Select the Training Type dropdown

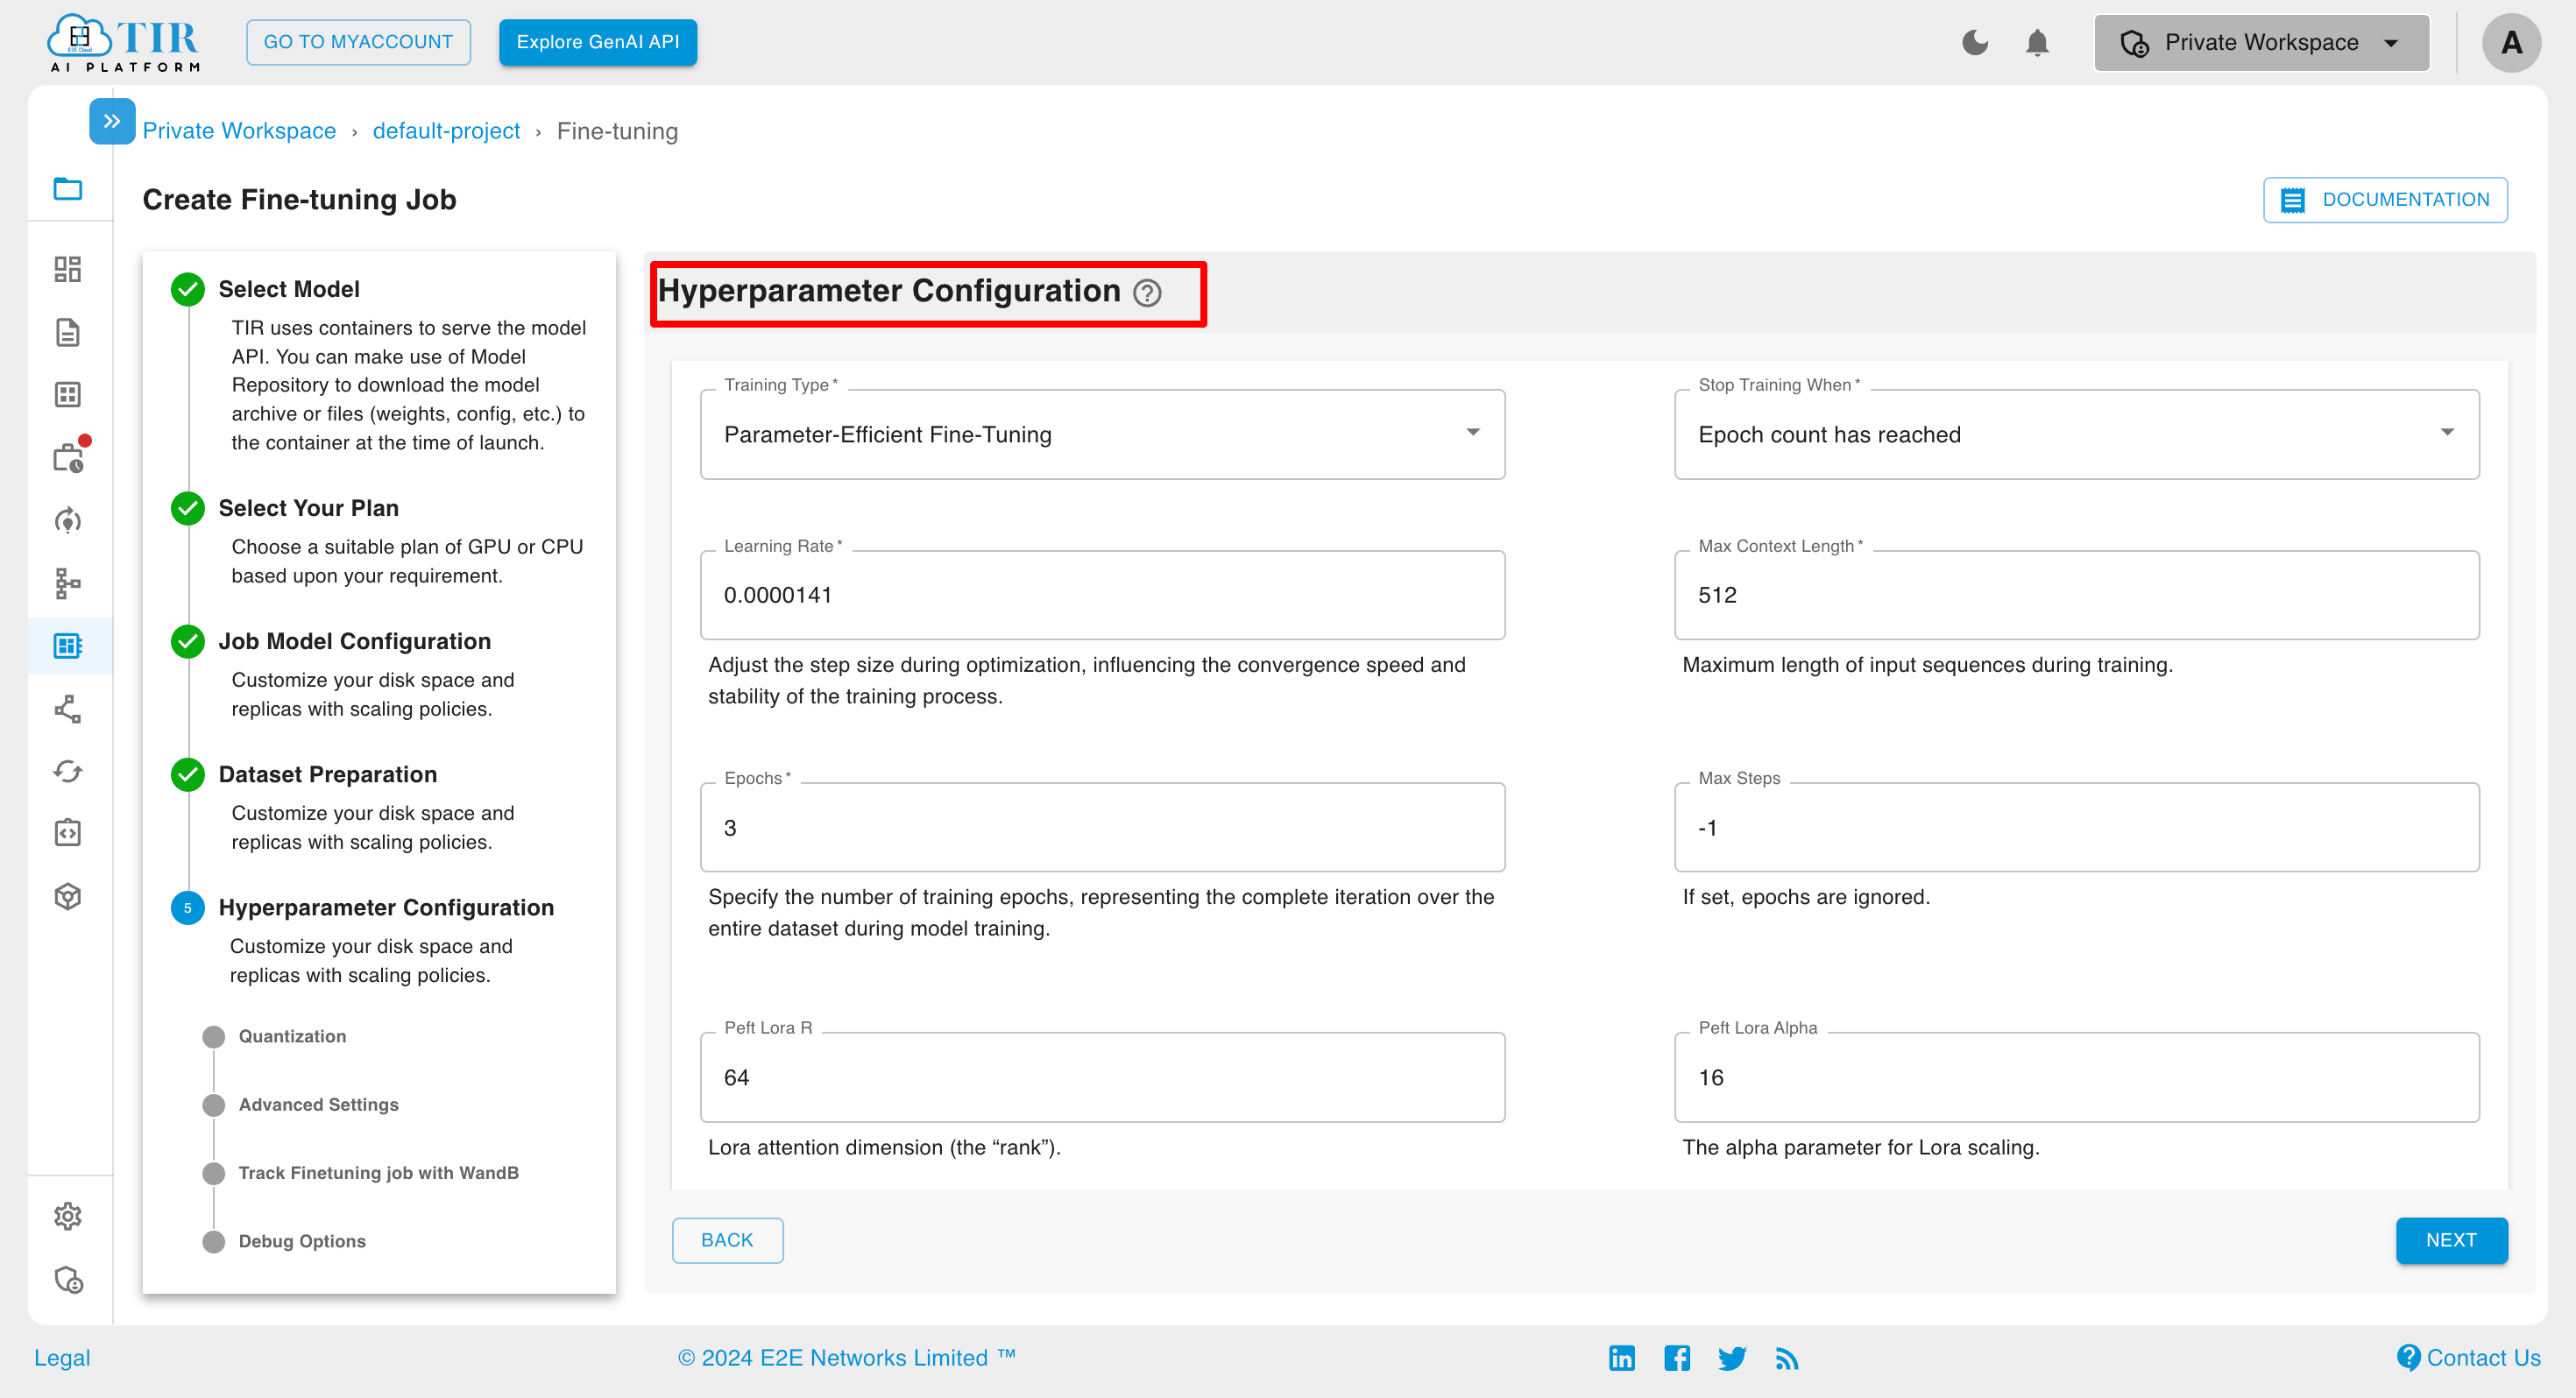point(1104,434)
